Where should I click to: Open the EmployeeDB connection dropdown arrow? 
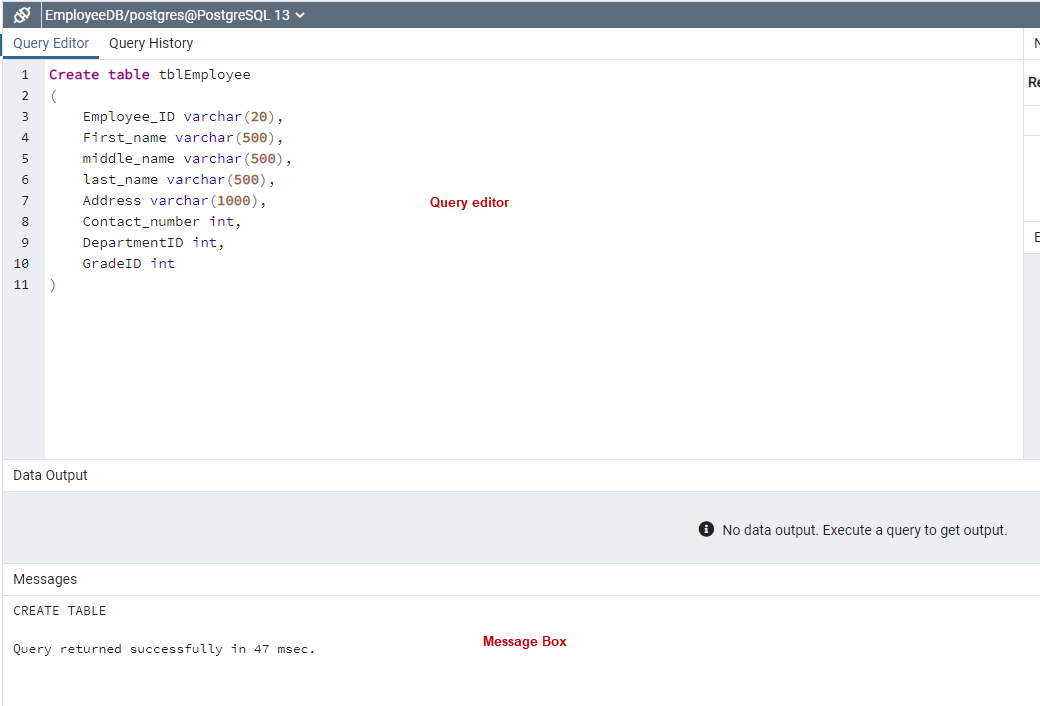pyautogui.click(x=300, y=15)
